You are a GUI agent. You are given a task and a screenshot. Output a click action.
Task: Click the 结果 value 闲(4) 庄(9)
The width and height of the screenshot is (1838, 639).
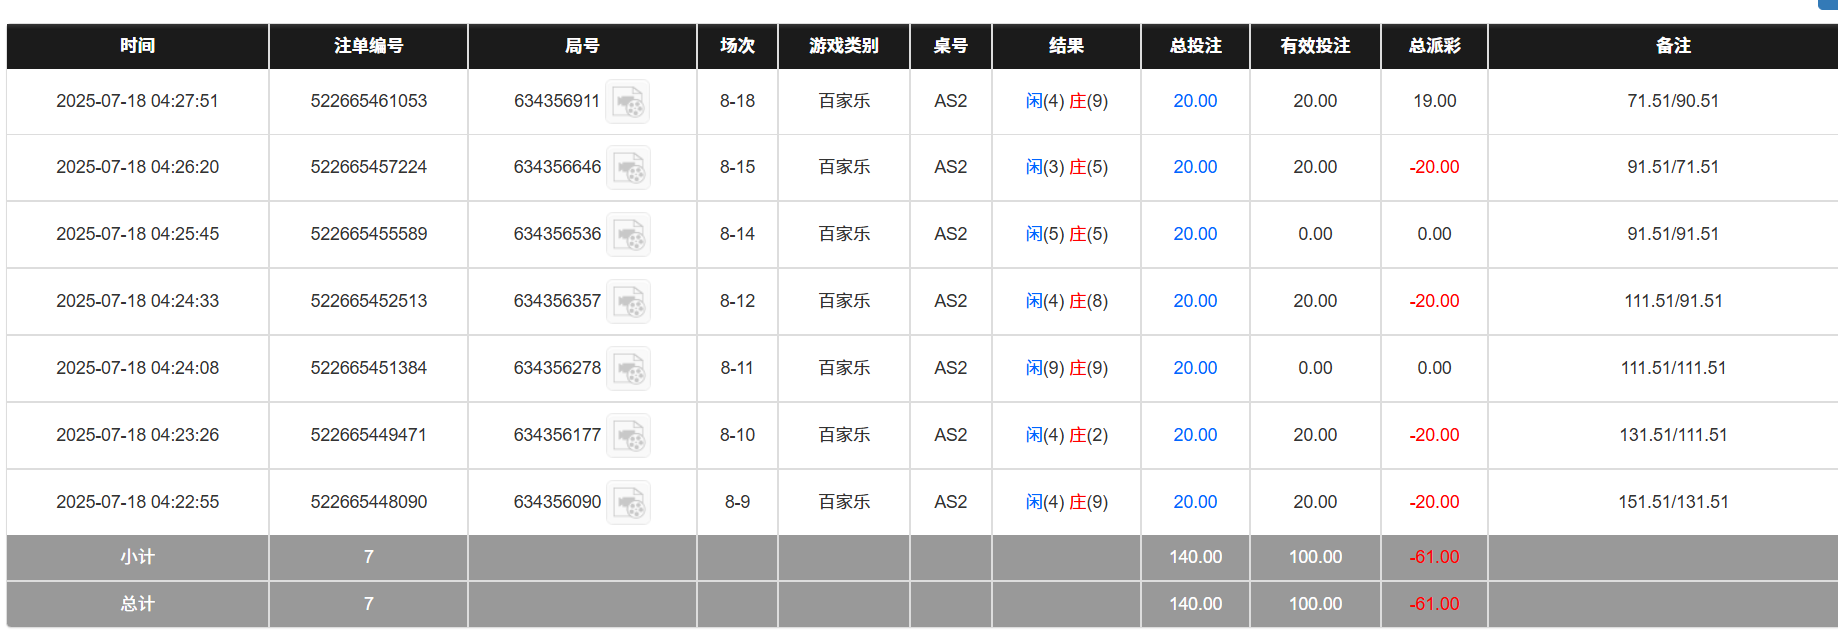point(1066,101)
